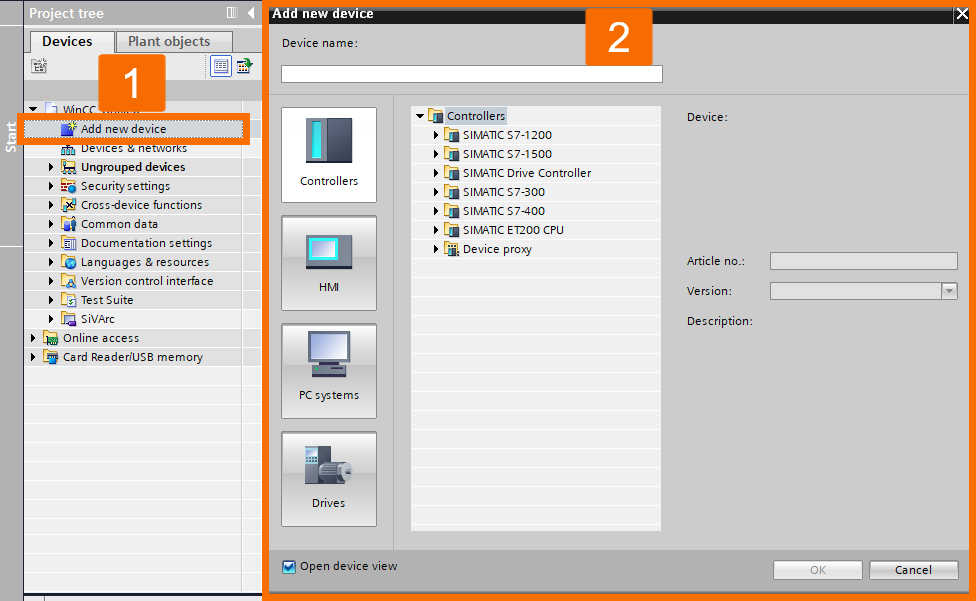
Task: Expand the Device proxy node
Action: (x=436, y=249)
